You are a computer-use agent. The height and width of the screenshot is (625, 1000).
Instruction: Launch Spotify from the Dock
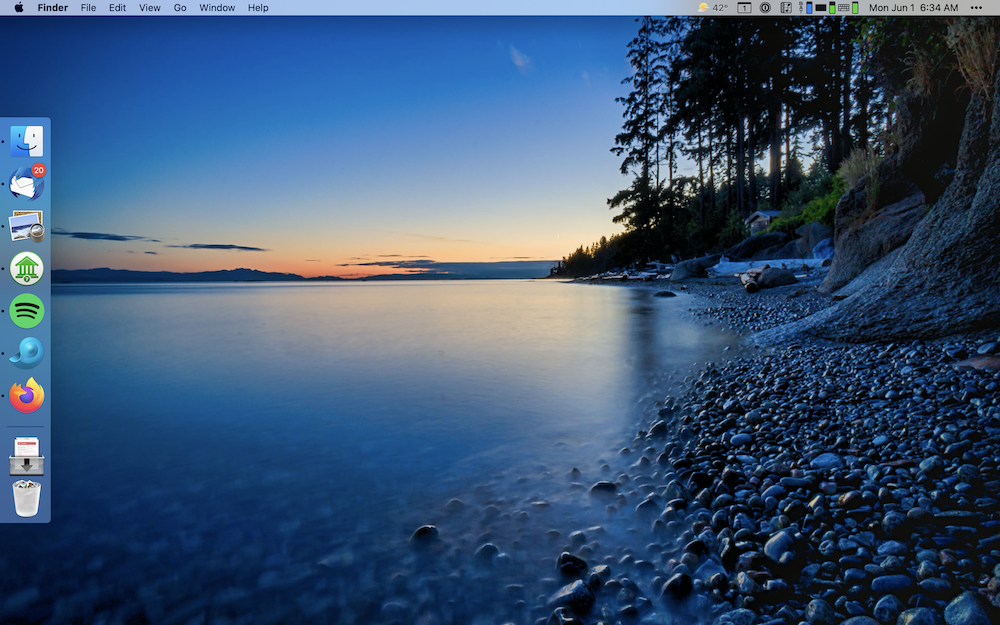click(x=27, y=311)
